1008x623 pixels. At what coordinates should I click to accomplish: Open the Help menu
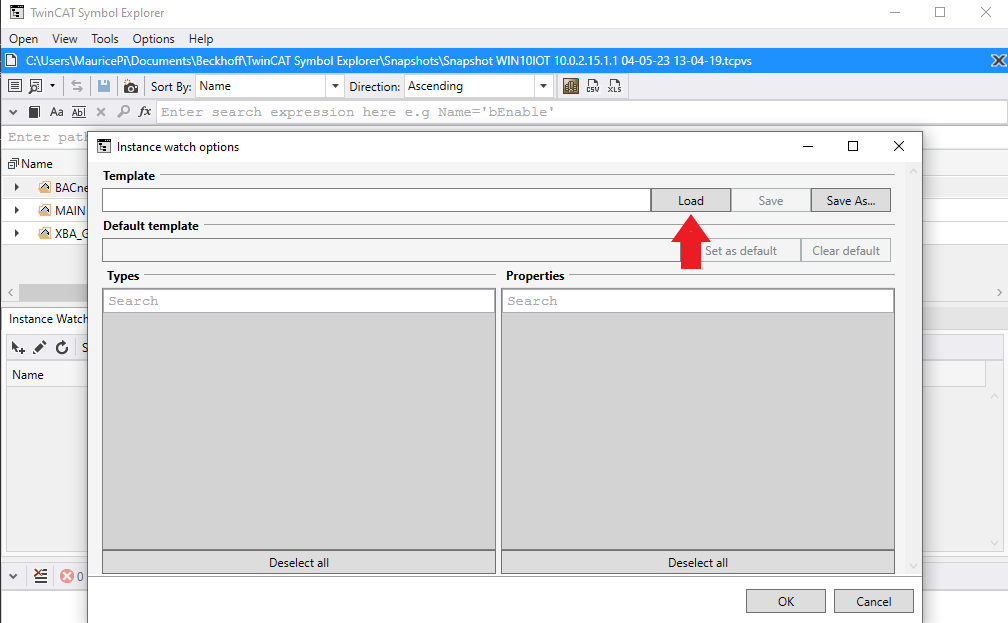(x=201, y=39)
